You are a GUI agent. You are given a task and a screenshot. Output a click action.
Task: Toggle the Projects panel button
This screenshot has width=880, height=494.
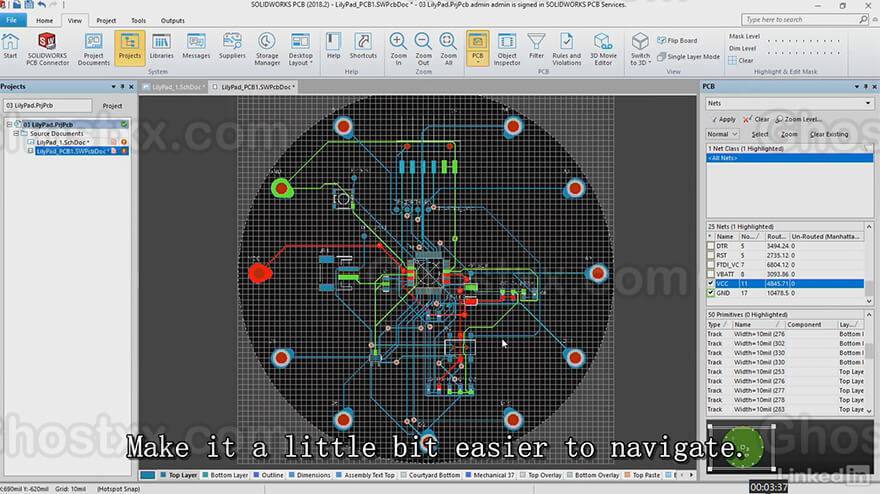130,48
